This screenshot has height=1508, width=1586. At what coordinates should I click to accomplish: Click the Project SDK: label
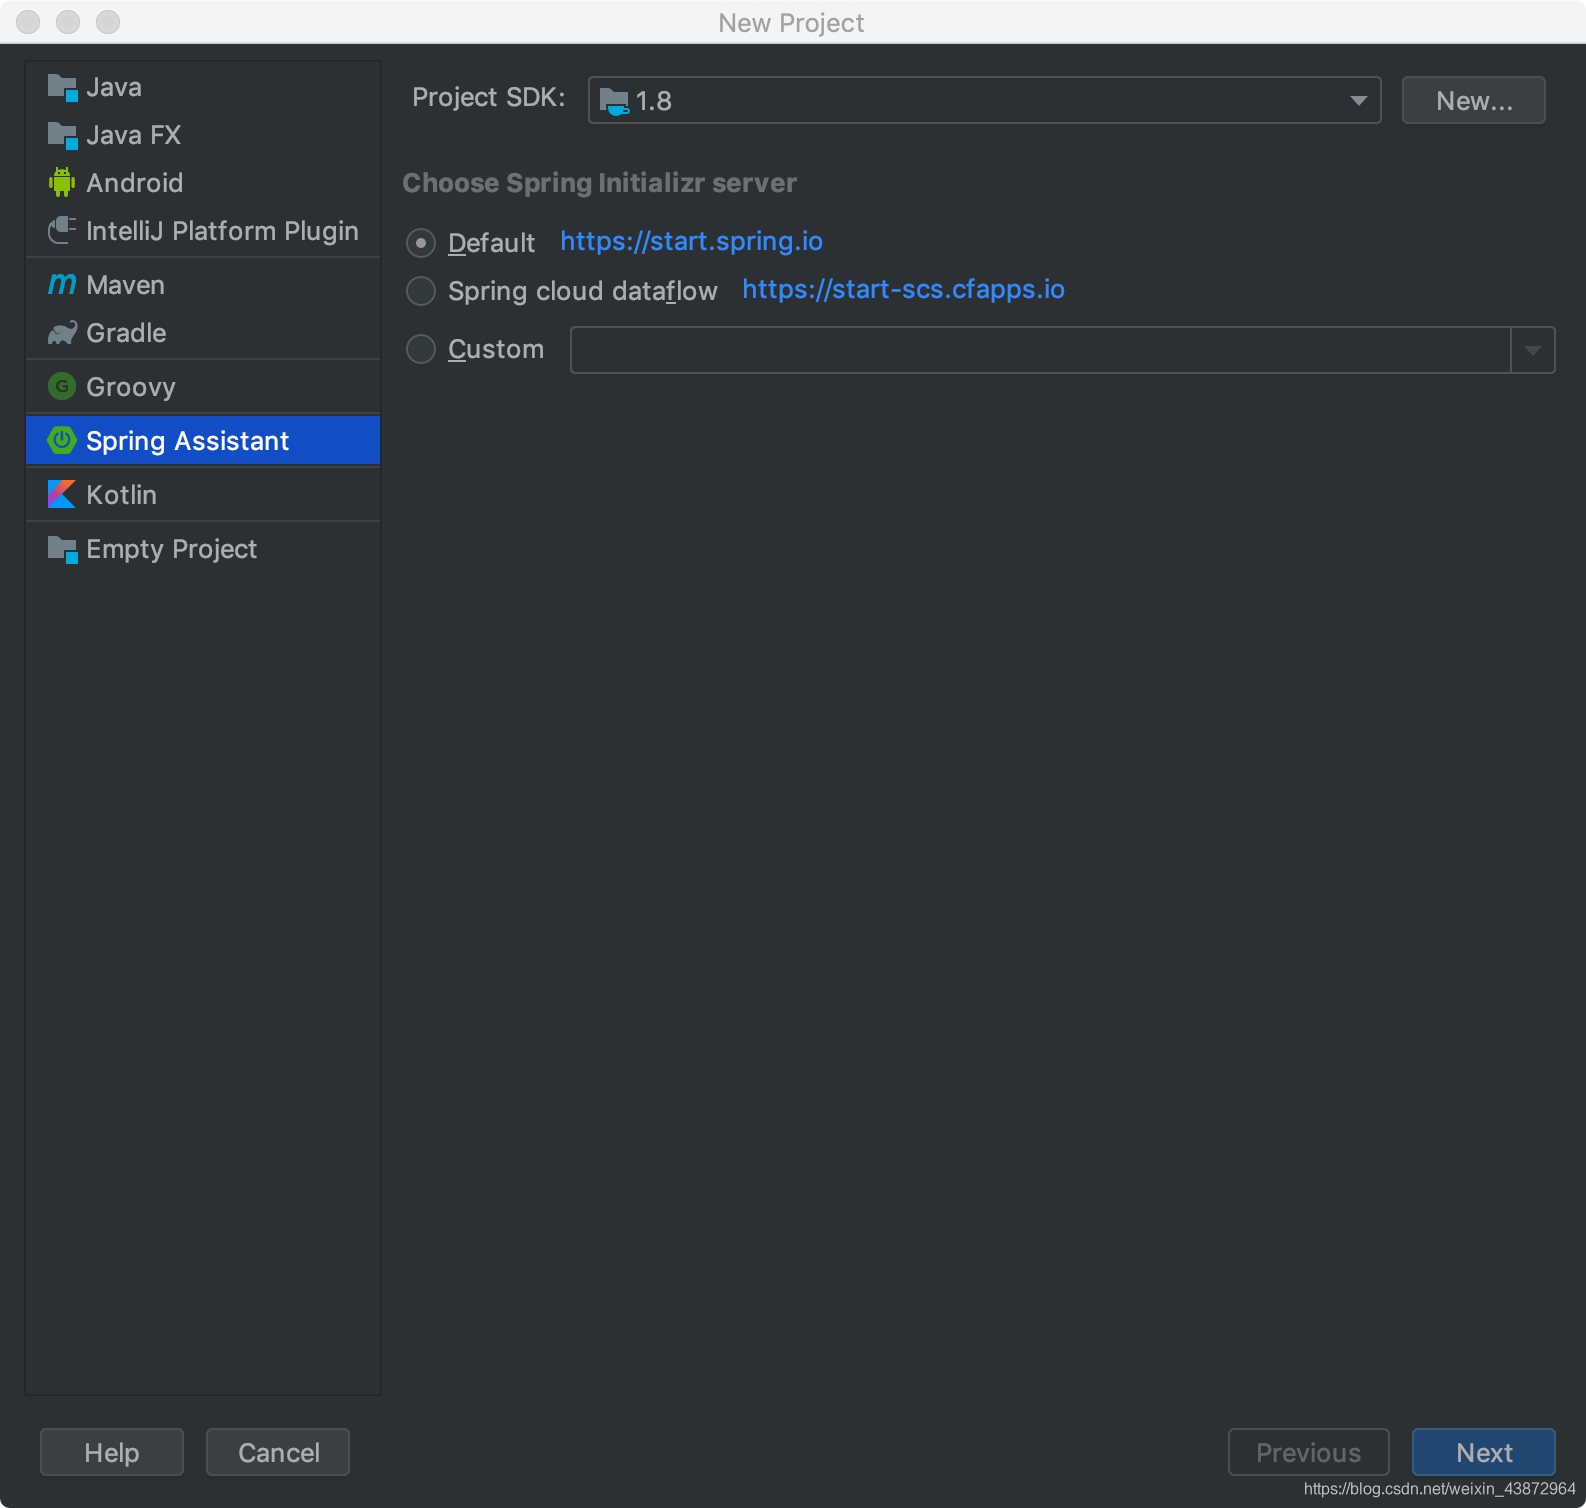pos(489,97)
